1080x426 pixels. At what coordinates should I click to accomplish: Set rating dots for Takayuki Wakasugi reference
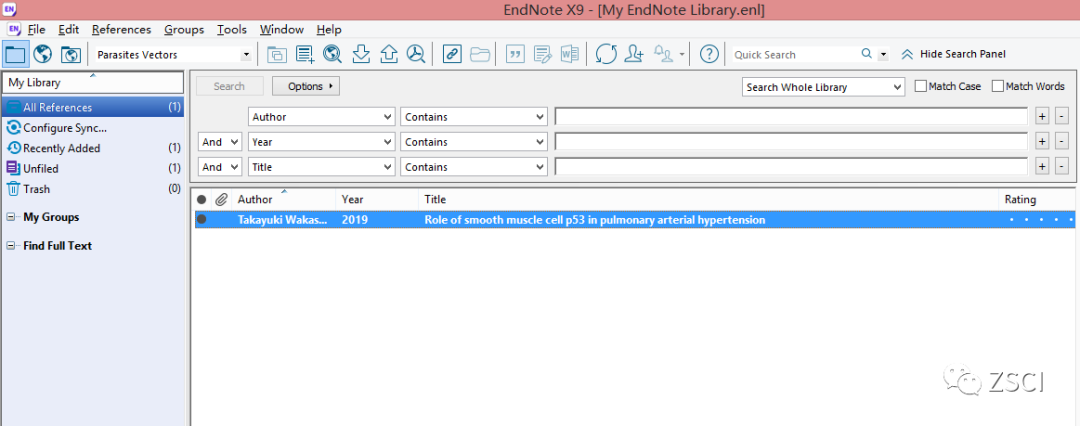(x=1041, y=220)
